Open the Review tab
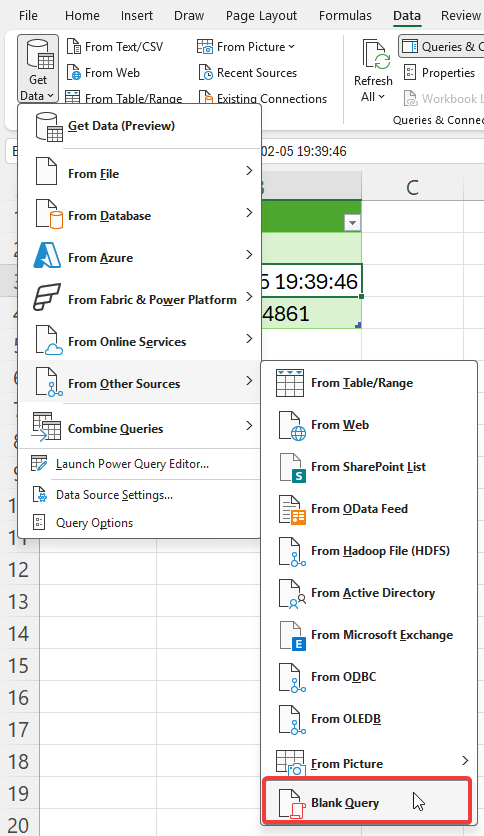The height and width of the screenshot is (836, 484). [461, 15]
